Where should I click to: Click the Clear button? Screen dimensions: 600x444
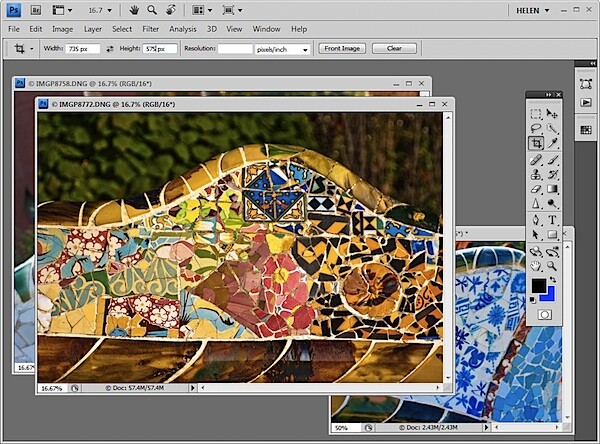click(394, 48)
